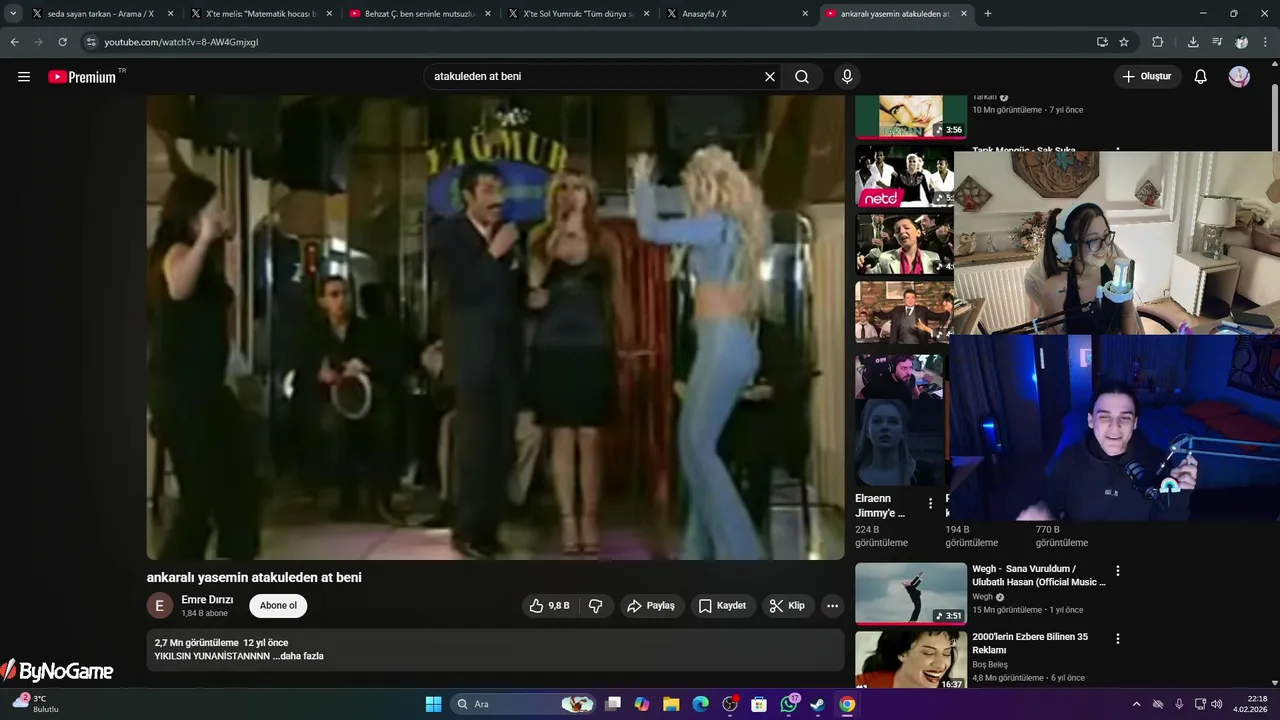Open Chrome tab search dropdown
Image resolution: width=1280 pixels, height=720 pixels.
[x=13, y=14]
